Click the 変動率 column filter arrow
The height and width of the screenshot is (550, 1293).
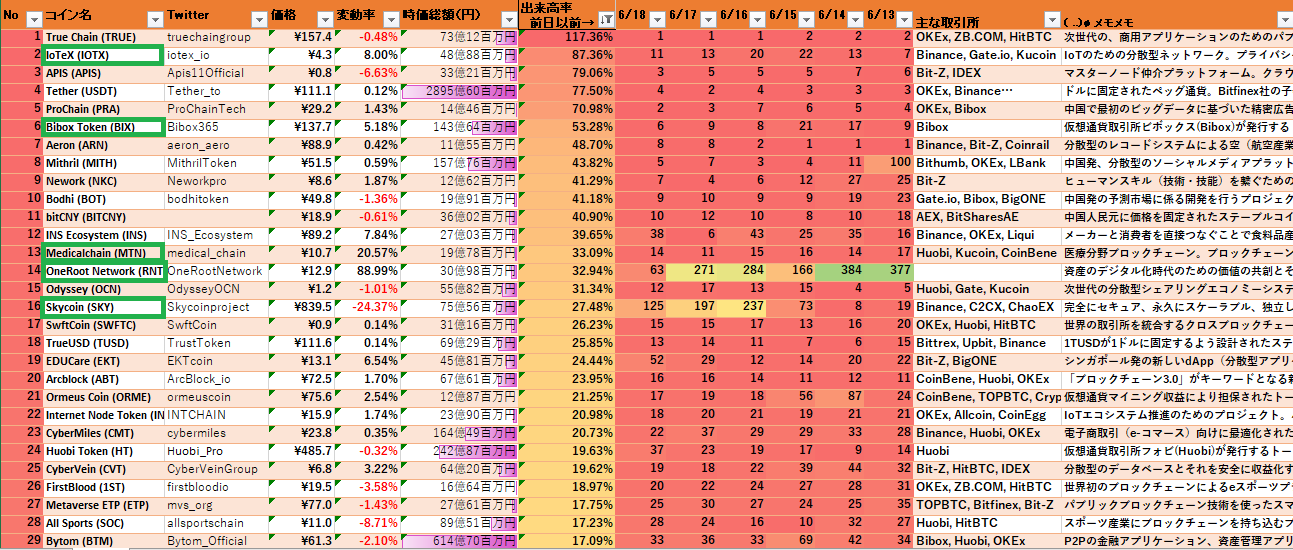(x=389, y=19)
